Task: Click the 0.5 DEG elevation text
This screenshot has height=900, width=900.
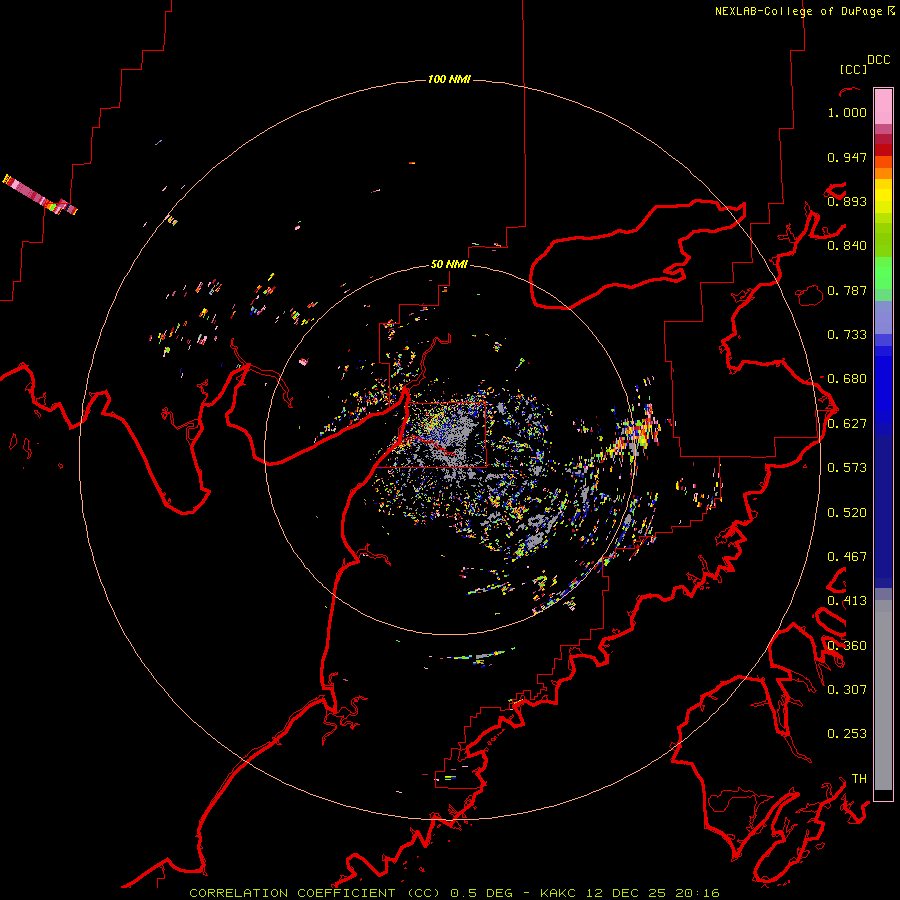Action: (x=481, y=893)
